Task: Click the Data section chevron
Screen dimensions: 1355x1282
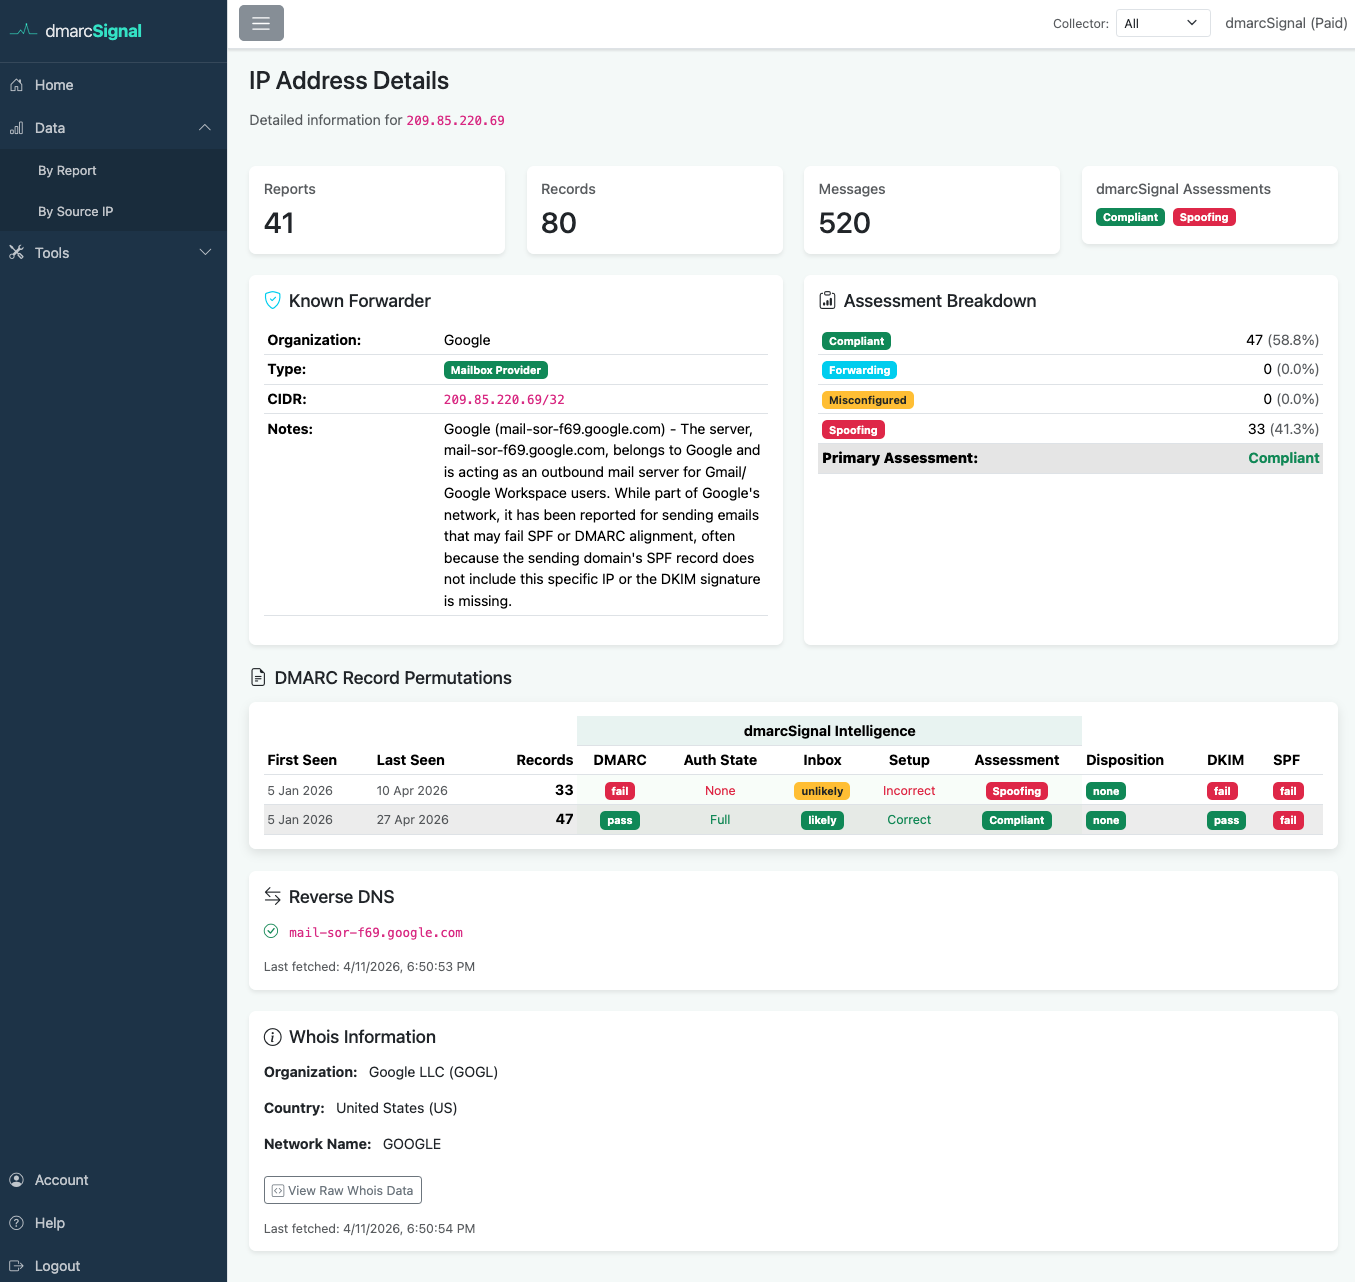Action: tap(205, 128)
